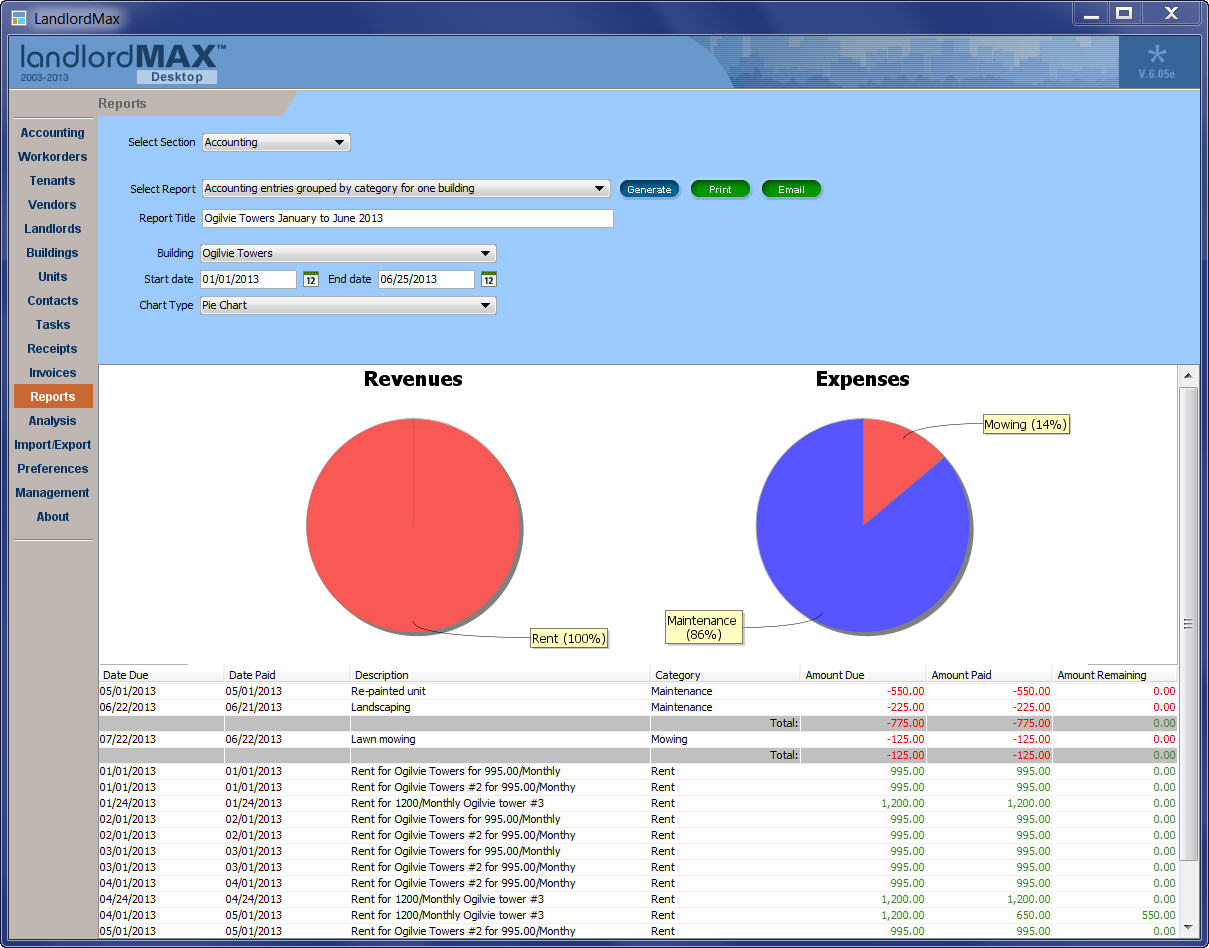Open the Management section
1209x948 pixels.
point(53,493)
